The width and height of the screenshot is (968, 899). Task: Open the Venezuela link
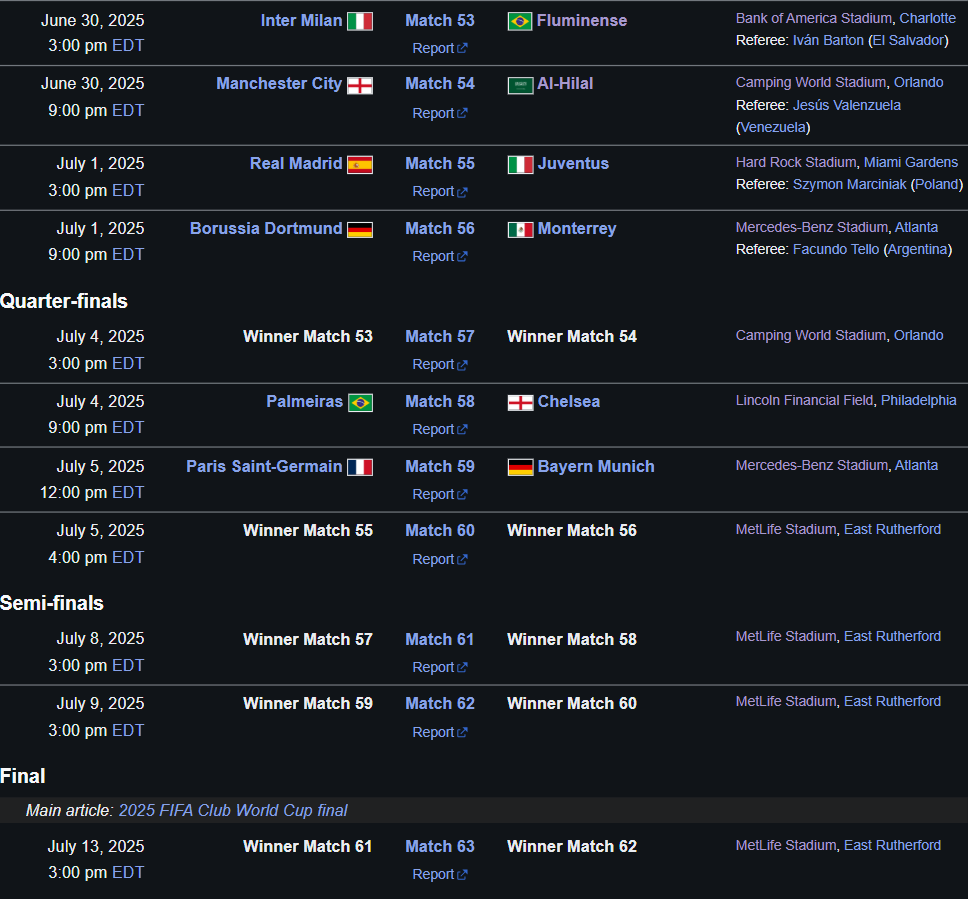pyautogui.click(x=773, y=127)
